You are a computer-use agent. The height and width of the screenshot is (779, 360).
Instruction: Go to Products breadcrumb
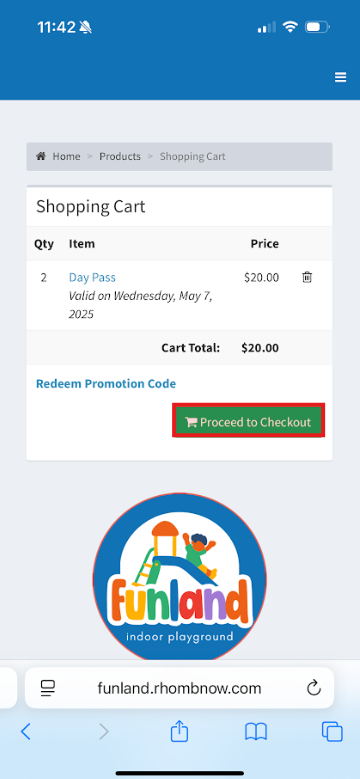(120, 156)
